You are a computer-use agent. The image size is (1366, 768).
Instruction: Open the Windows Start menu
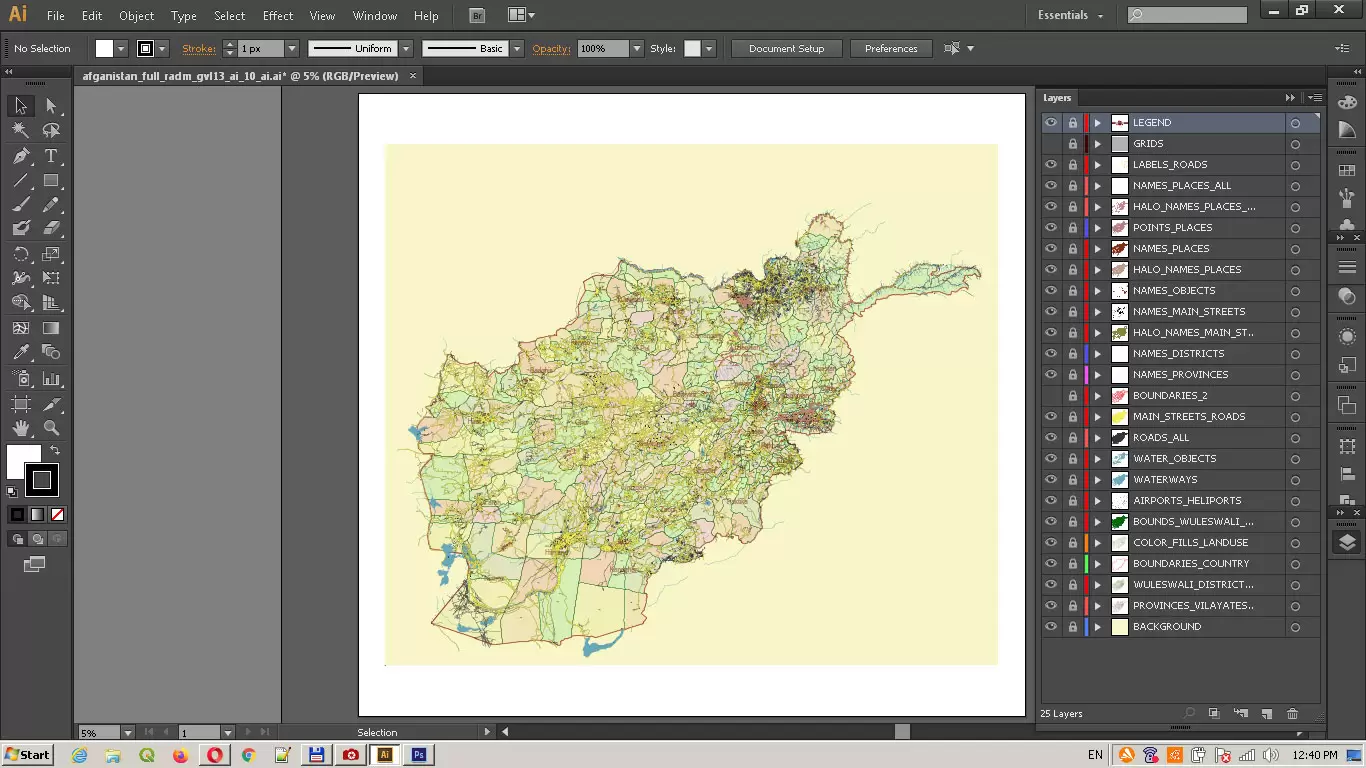(28, 755)
